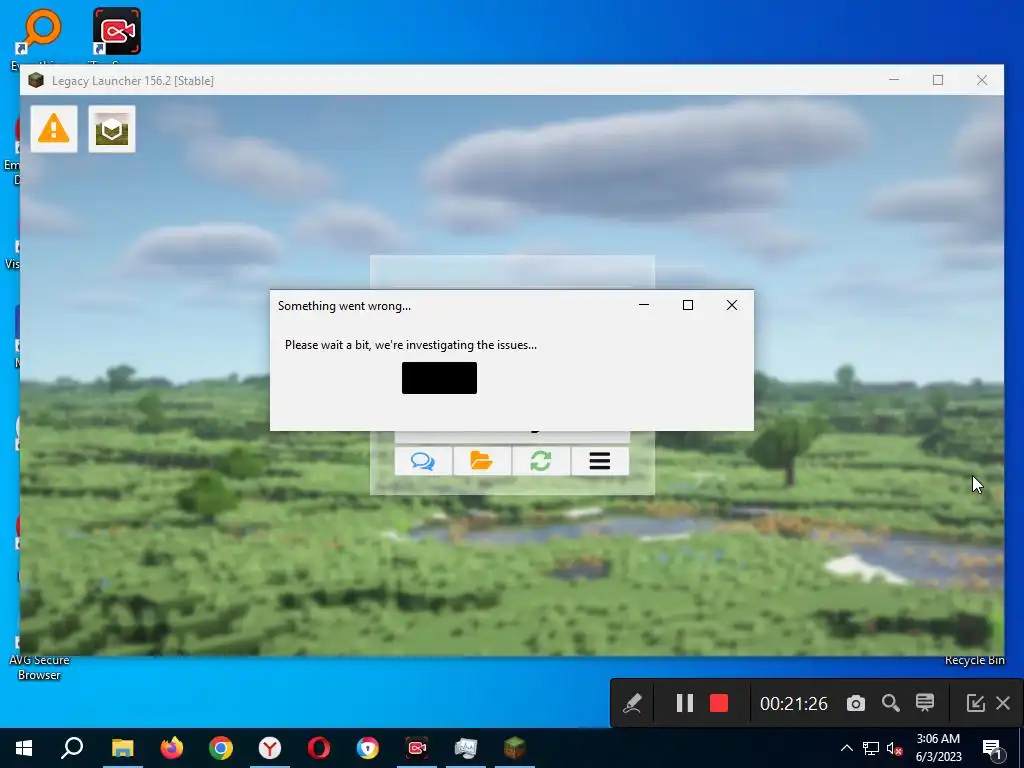Click the green refresh arrows button

click(541, 461)
